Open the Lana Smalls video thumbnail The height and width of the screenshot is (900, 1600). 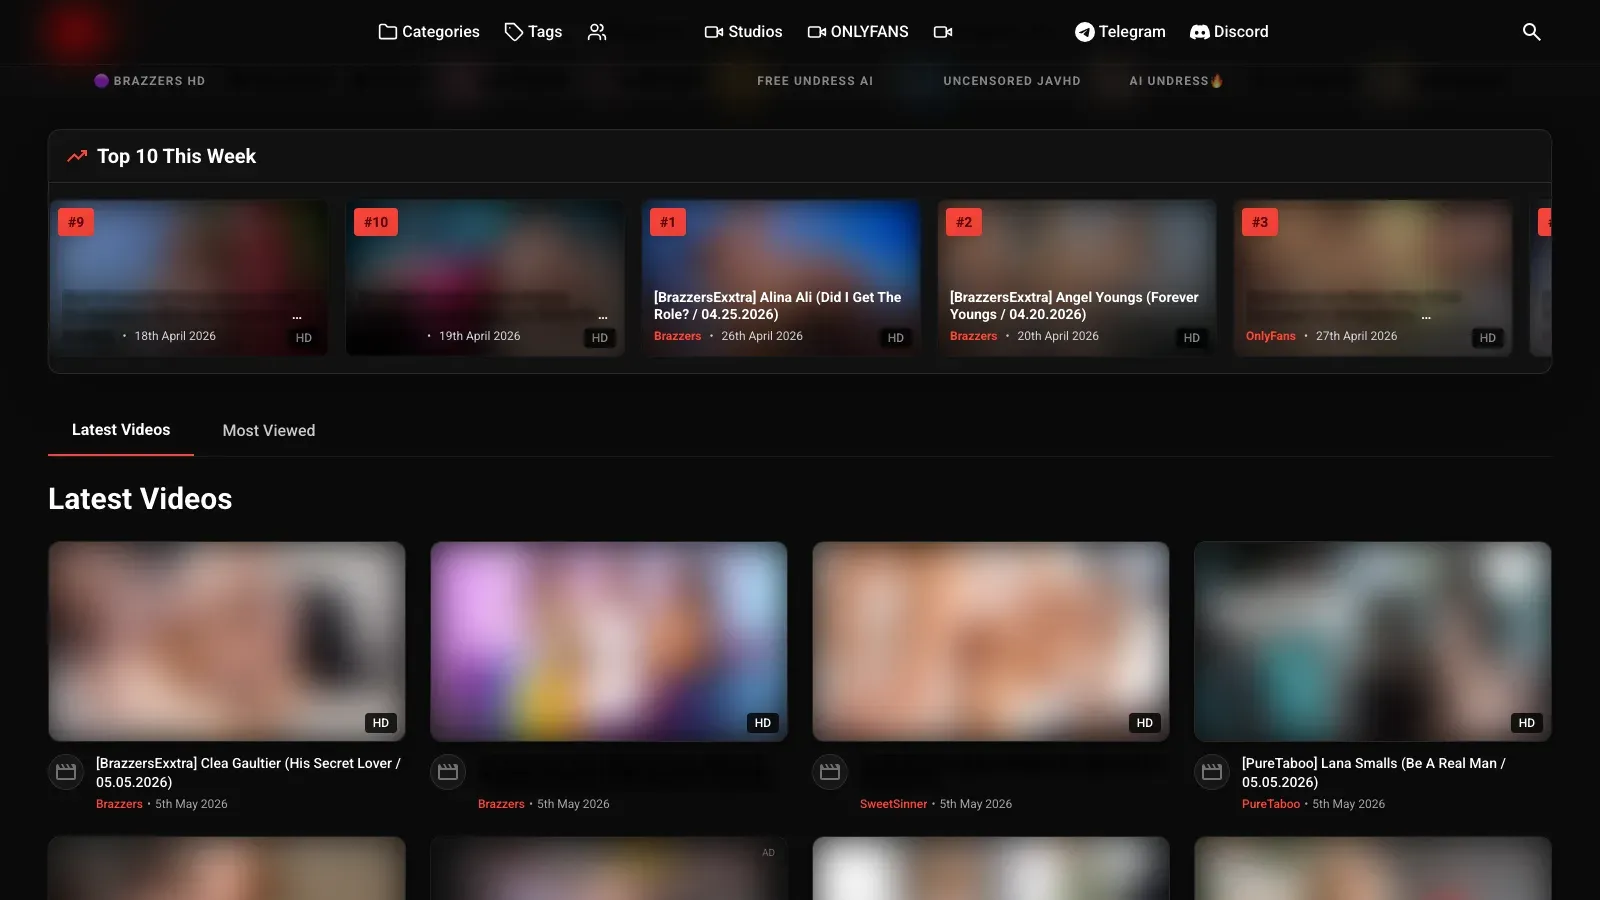point(1373,641)
